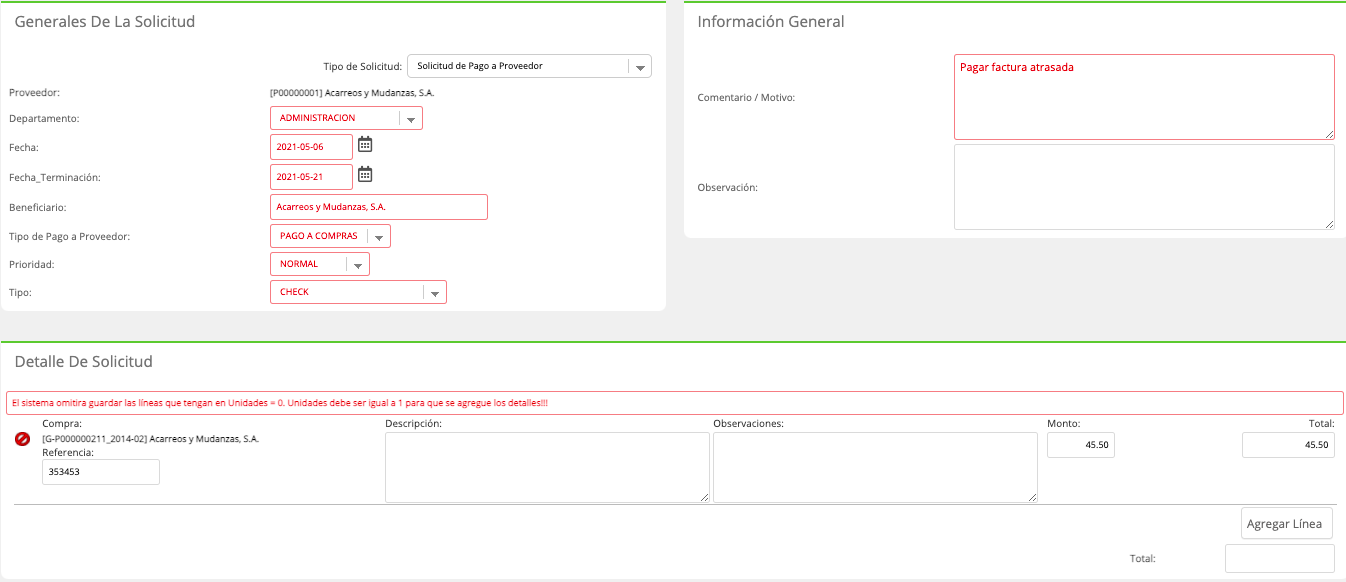Click the red Unidades warning message
The image size is (1346, 582).
pyautogui.click(x=674, y=403)
